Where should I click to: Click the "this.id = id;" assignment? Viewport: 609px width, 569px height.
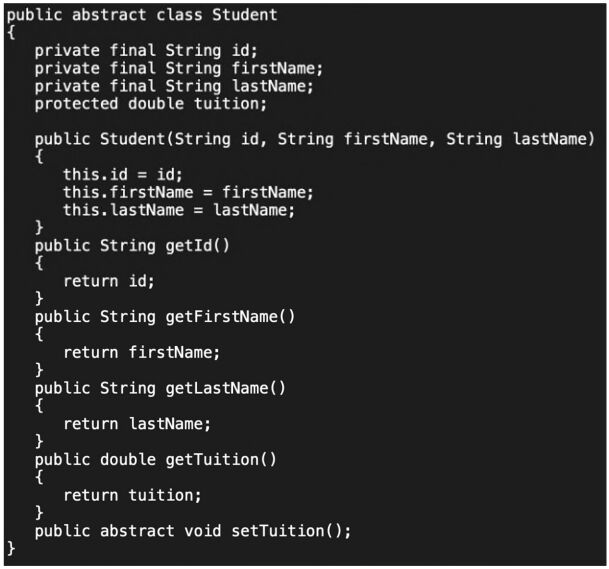pos(123,175)
